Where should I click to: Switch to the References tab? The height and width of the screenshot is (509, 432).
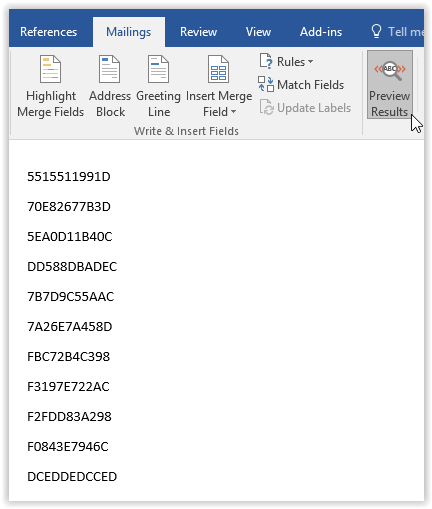(x=48, y=32)
